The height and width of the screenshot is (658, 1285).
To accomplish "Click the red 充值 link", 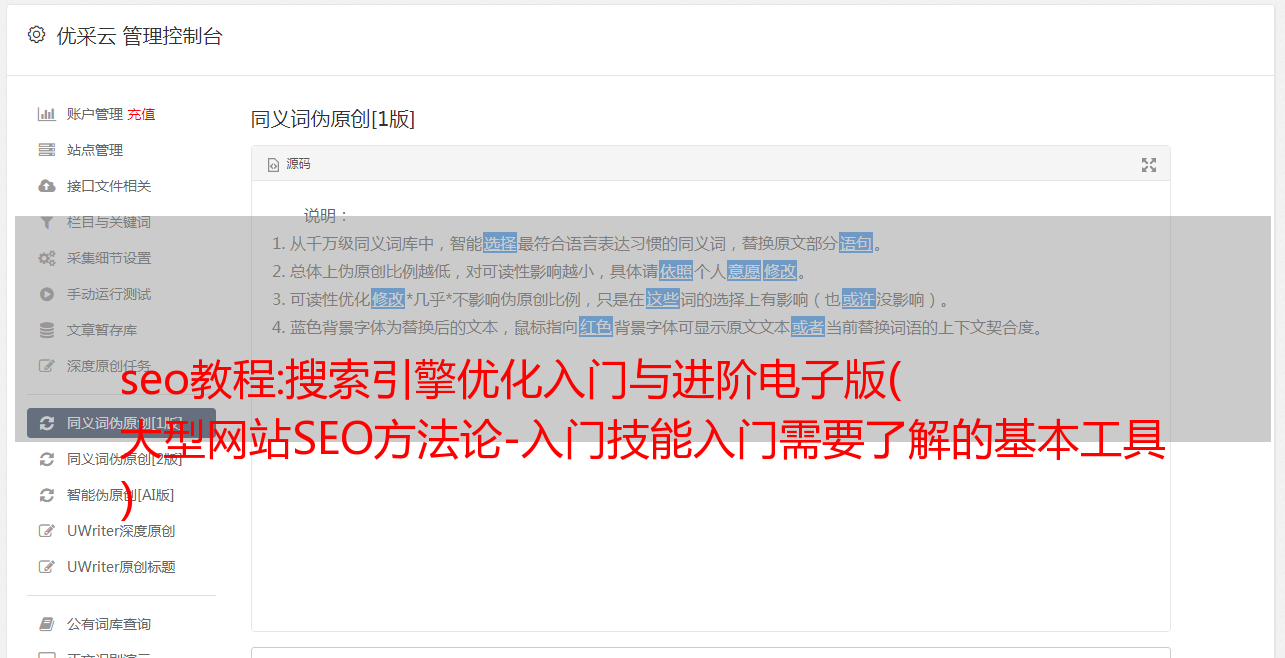I will 141,114.
